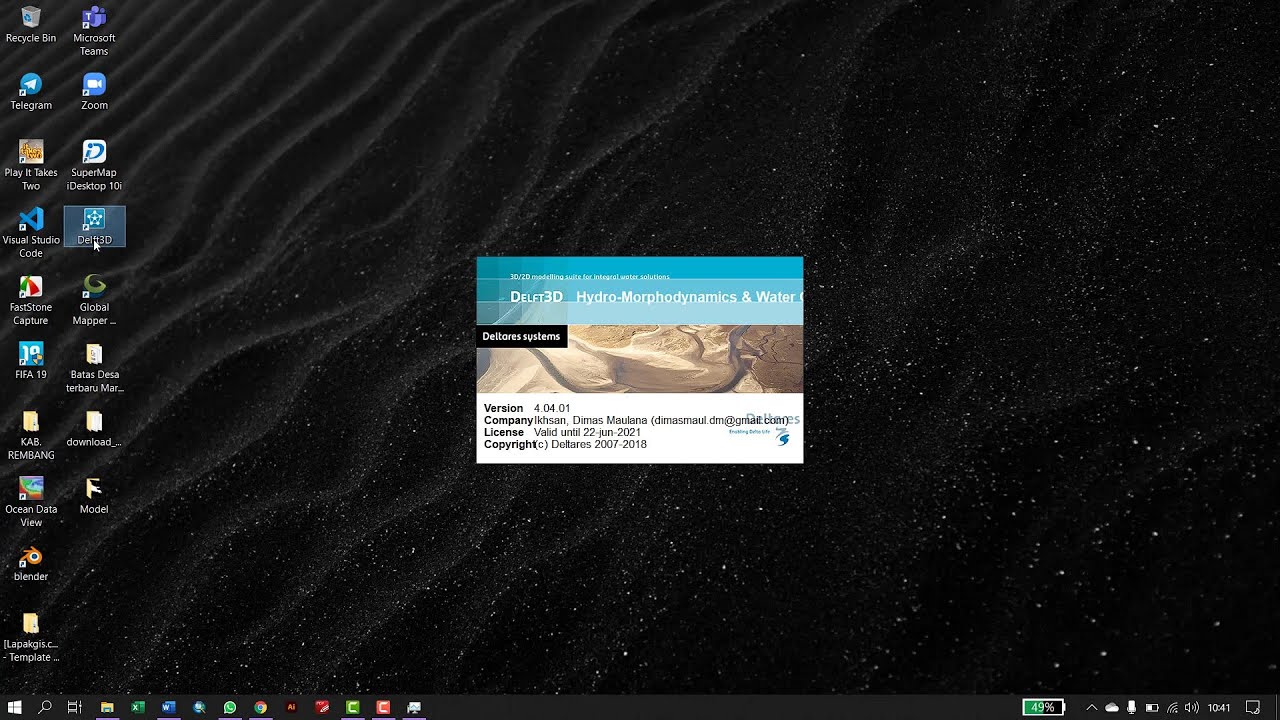This screenshot has width=1280, height=720.
Task: Switch to Excel in taskbar
Action: [x=138, y=707]
